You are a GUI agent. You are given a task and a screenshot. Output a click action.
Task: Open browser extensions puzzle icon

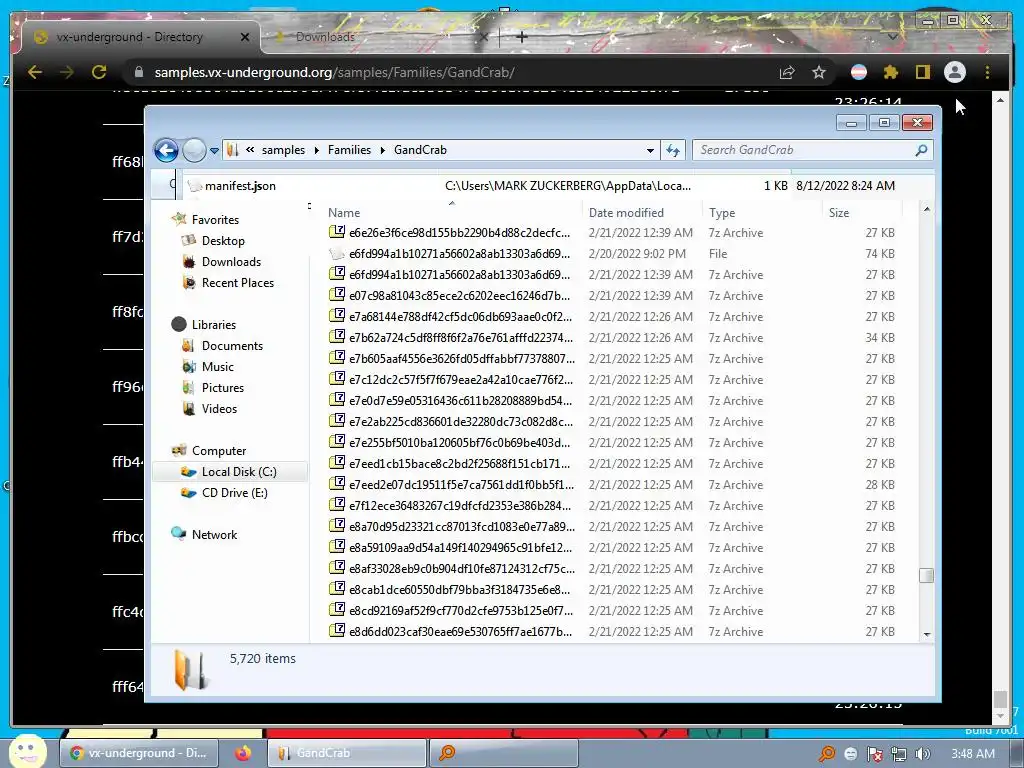pyautogui.click(x=890, y=72)
